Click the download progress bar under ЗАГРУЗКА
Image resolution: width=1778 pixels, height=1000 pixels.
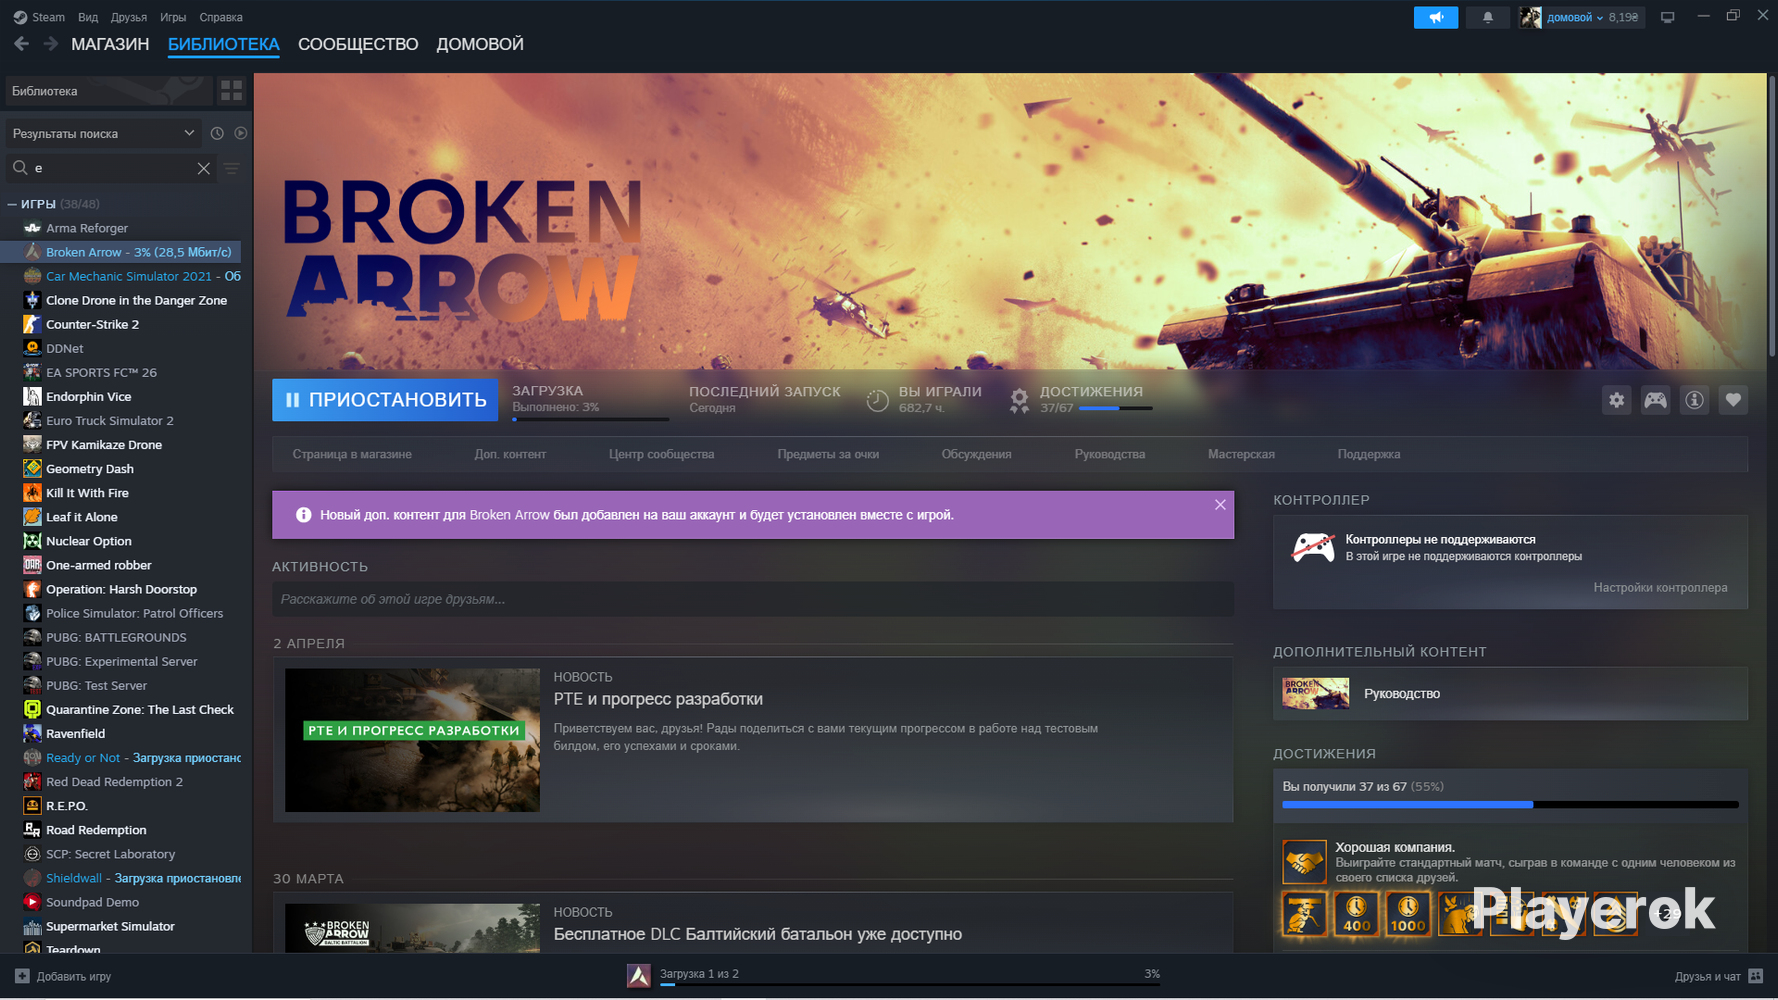[x=590, y=419]
